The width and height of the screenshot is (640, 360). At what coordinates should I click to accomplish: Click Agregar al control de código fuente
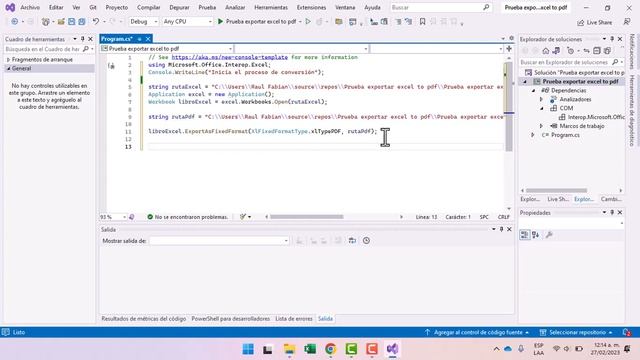pos(477,332)
